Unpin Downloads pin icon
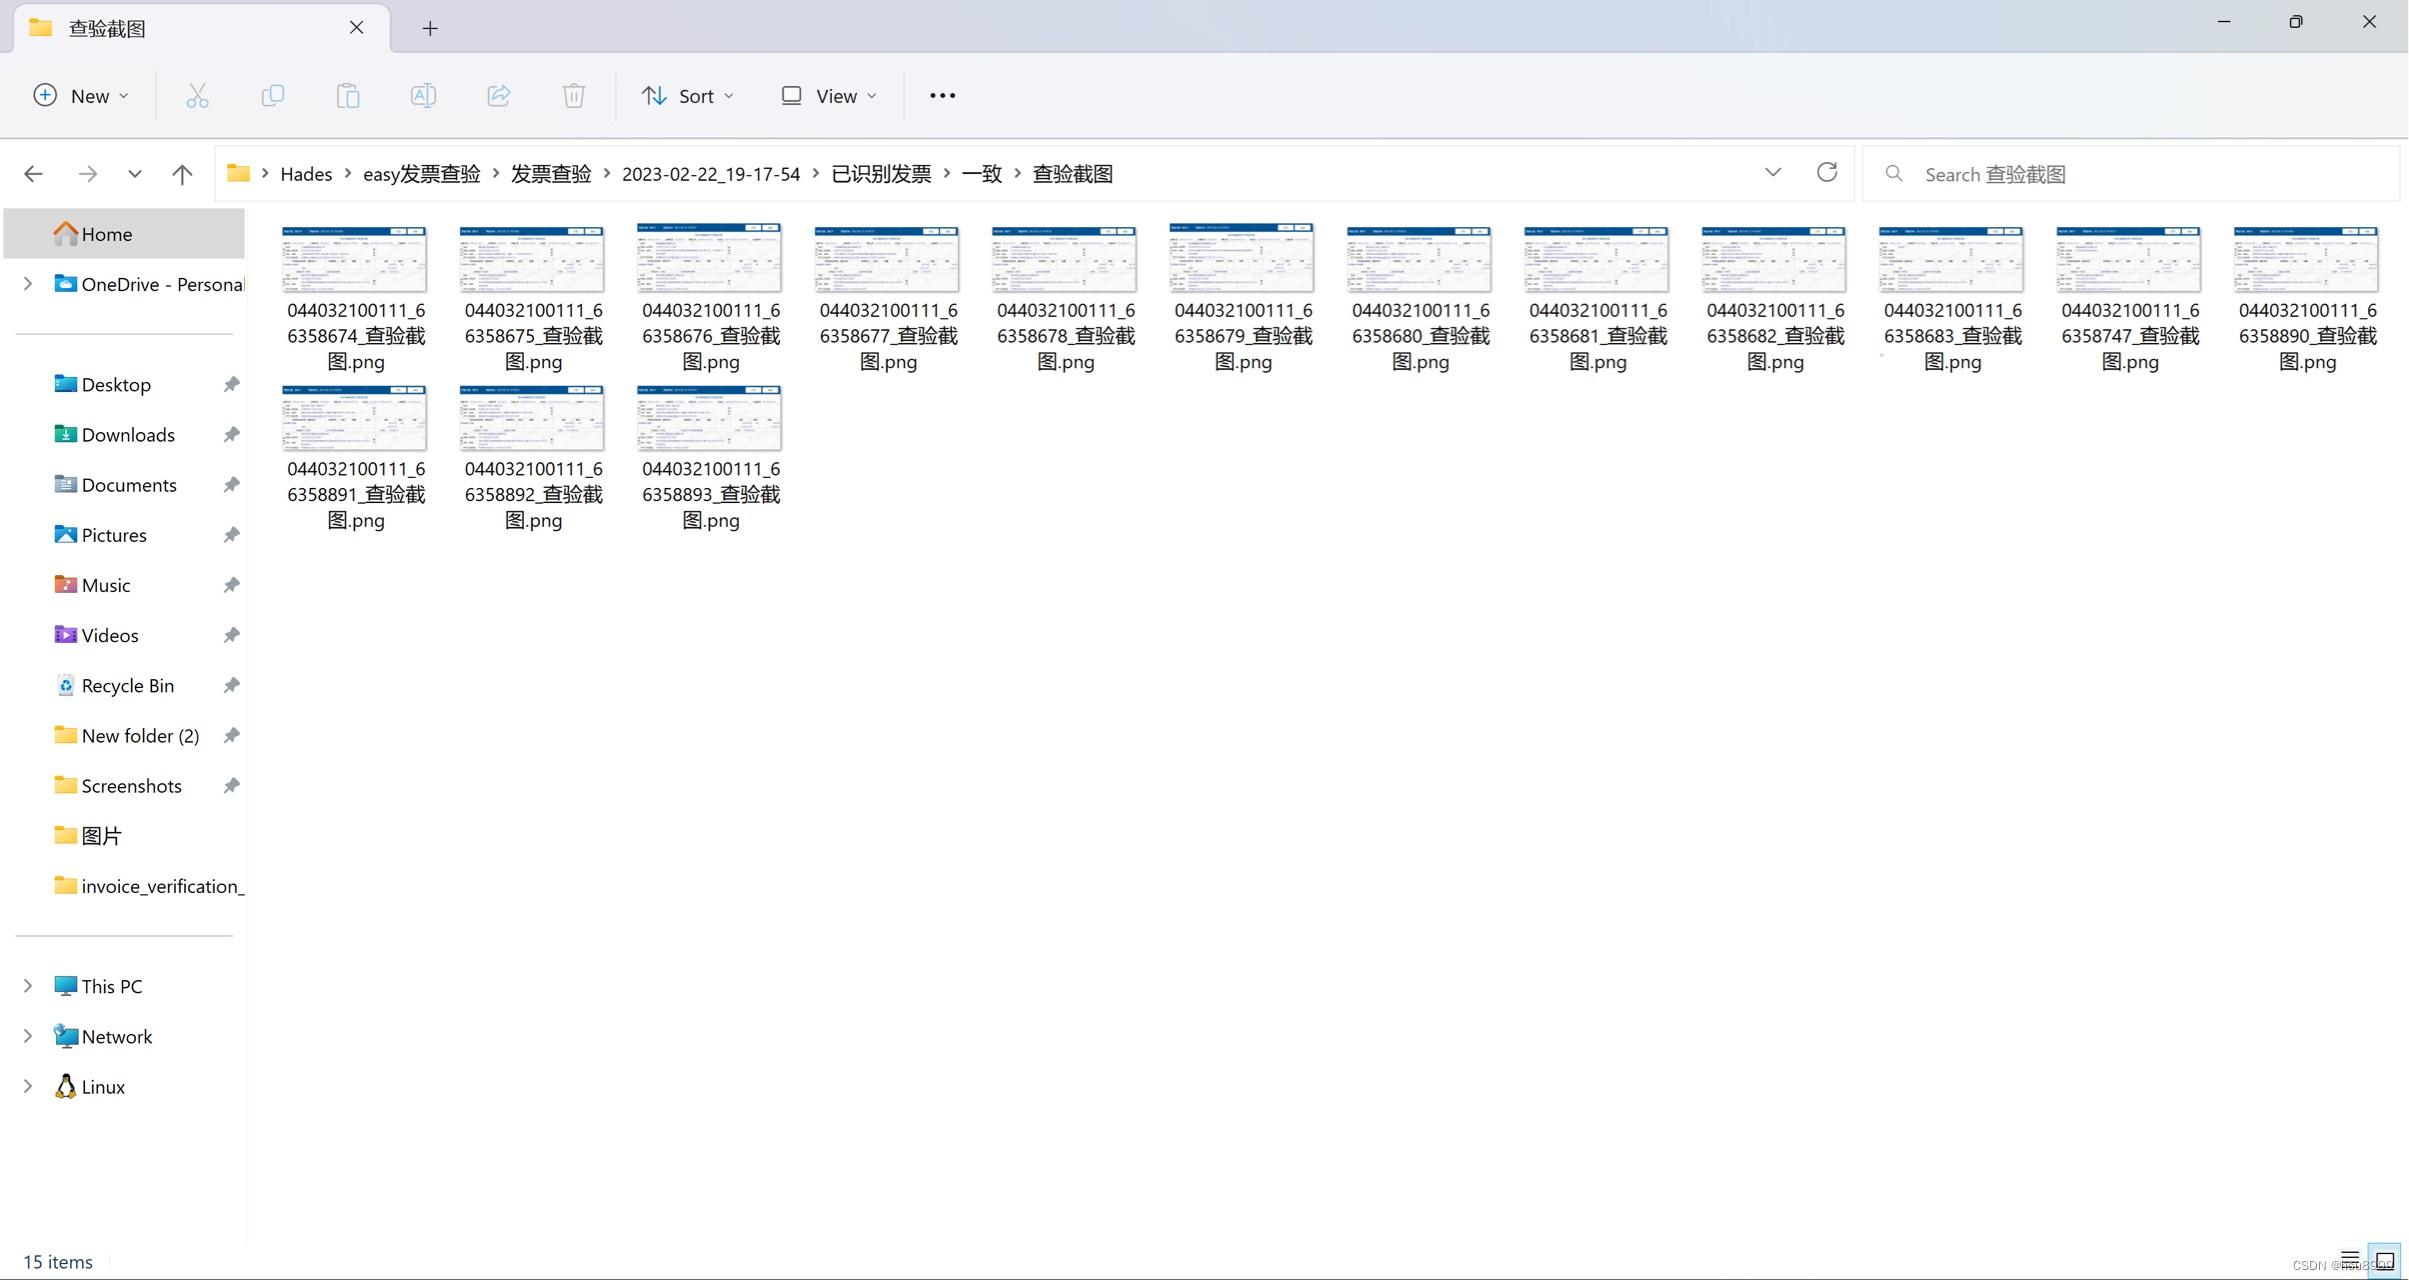 click(x=231, y=434)
